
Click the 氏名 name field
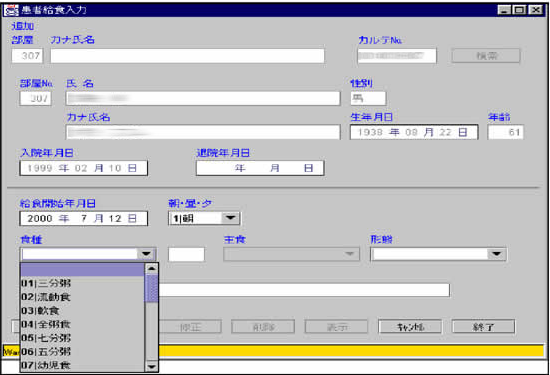click(203, 98)
